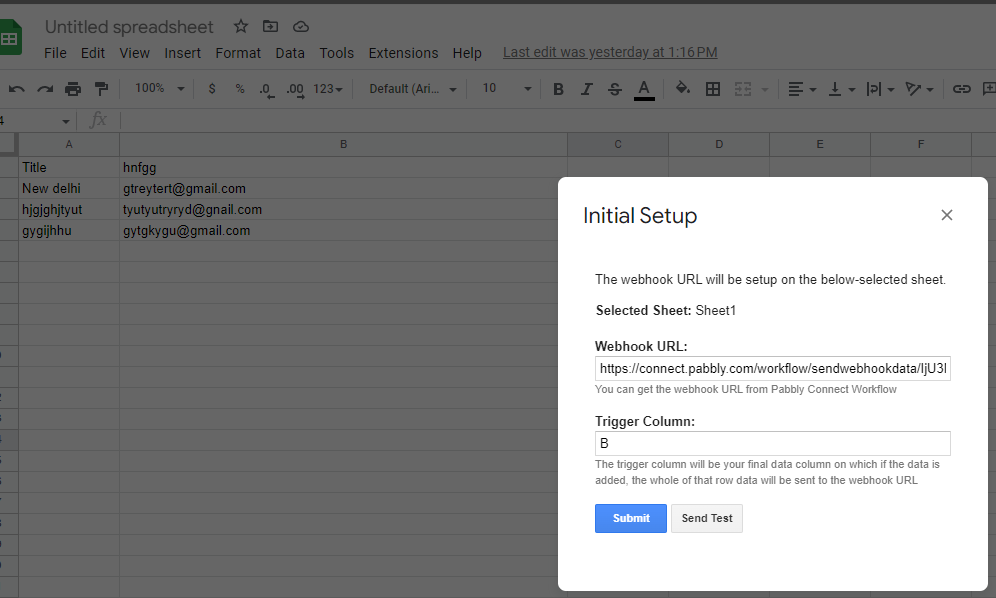Open the Borders tool

coord(713,89)
